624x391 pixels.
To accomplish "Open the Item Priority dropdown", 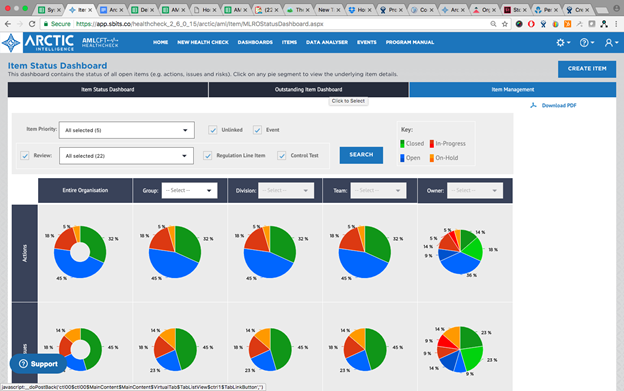I will click(x=127, y=130).
